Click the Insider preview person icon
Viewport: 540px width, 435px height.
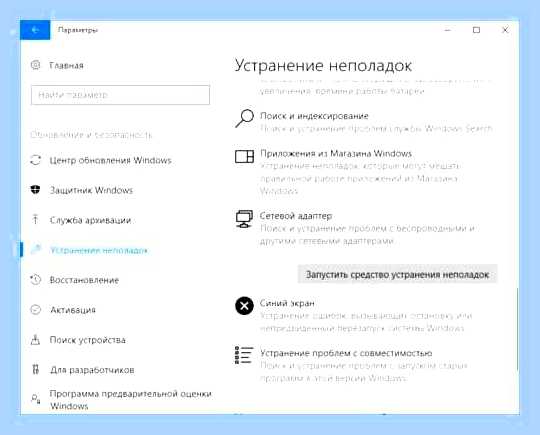[x=35, y=400]
